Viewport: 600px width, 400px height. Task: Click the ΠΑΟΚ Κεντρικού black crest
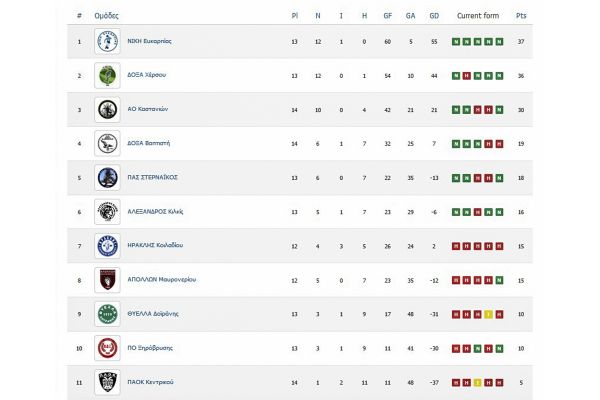(107, 382)
